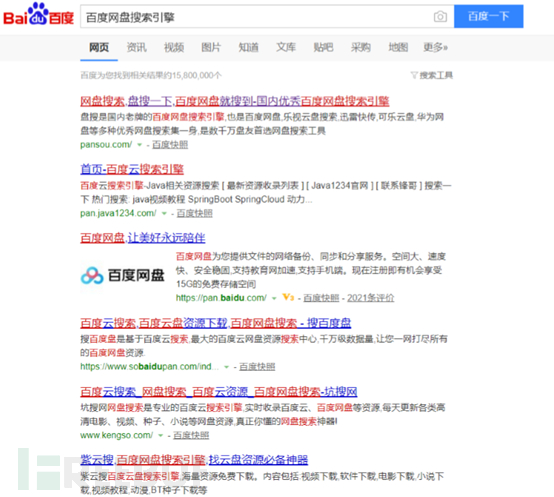
Task: Open result titled 网盘搜索,盘搜一下
Action: (x=235, y=101)
